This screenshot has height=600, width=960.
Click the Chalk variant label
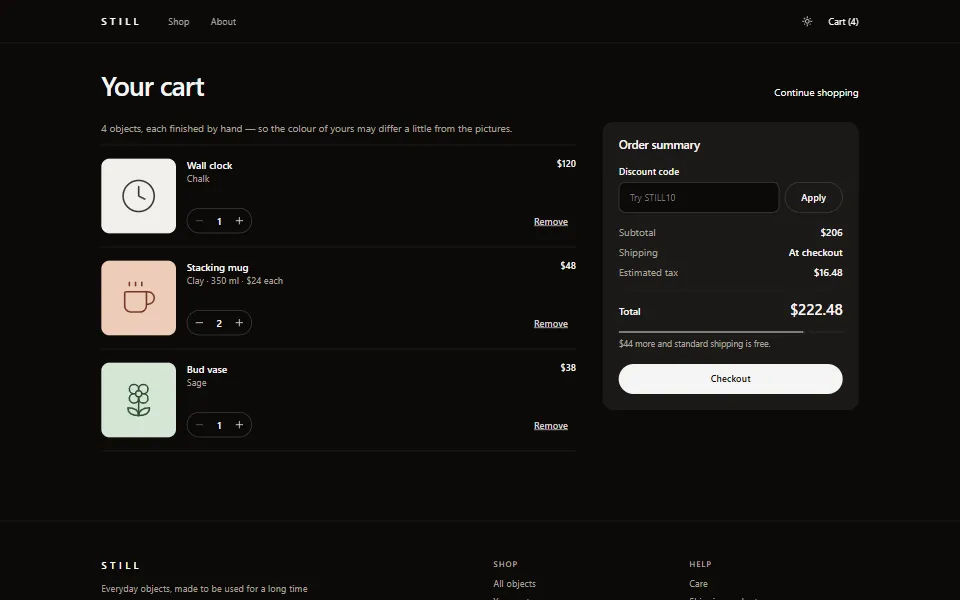pyautogui.click(x=198, y=179)
